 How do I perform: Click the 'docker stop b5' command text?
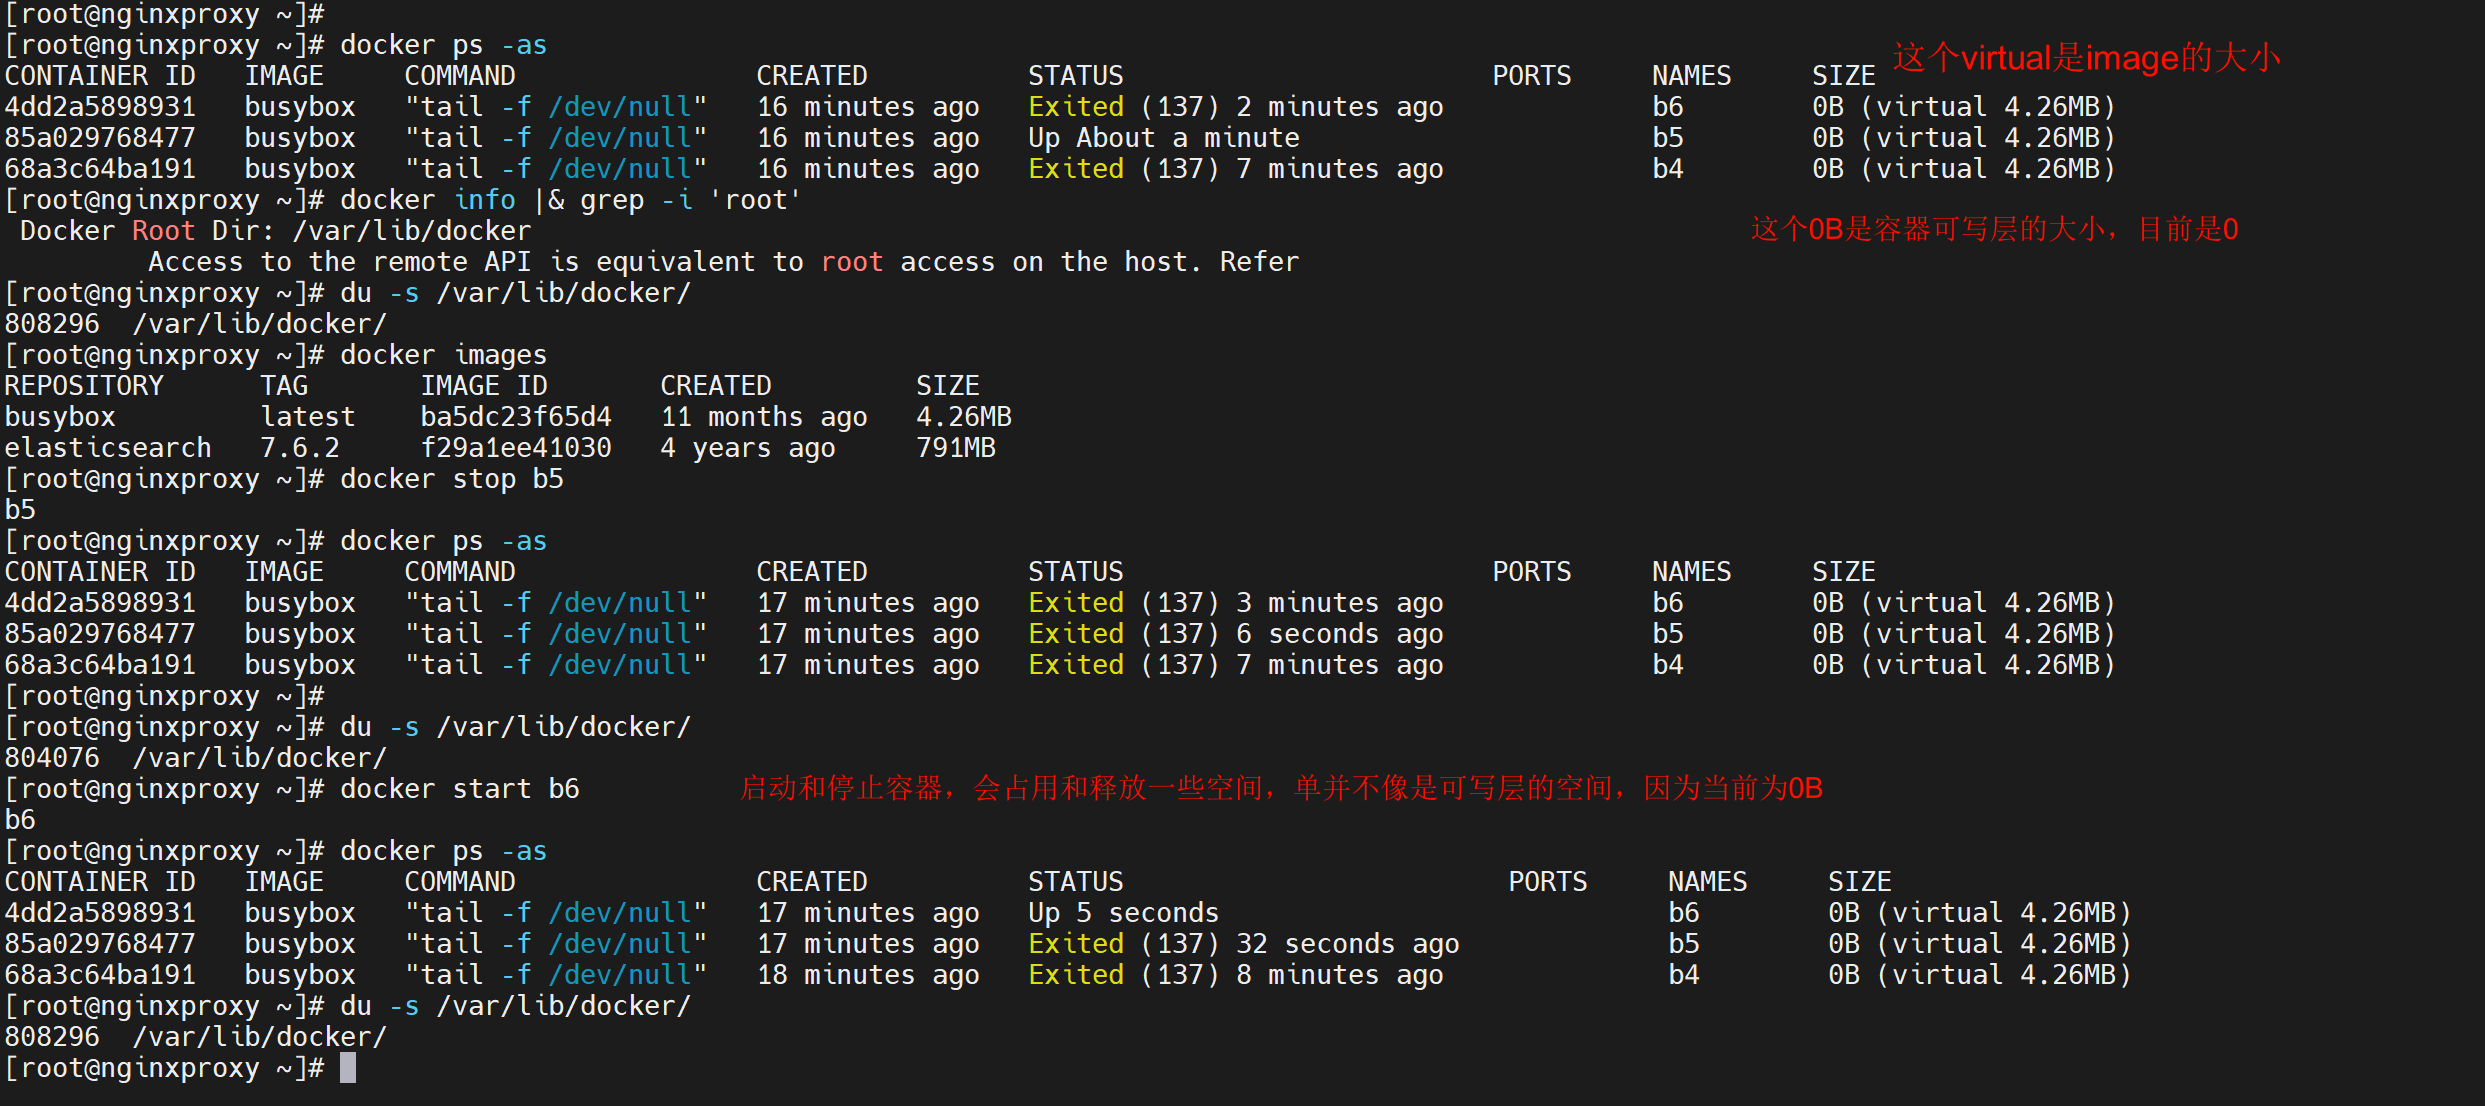click(x=451, y=479)
